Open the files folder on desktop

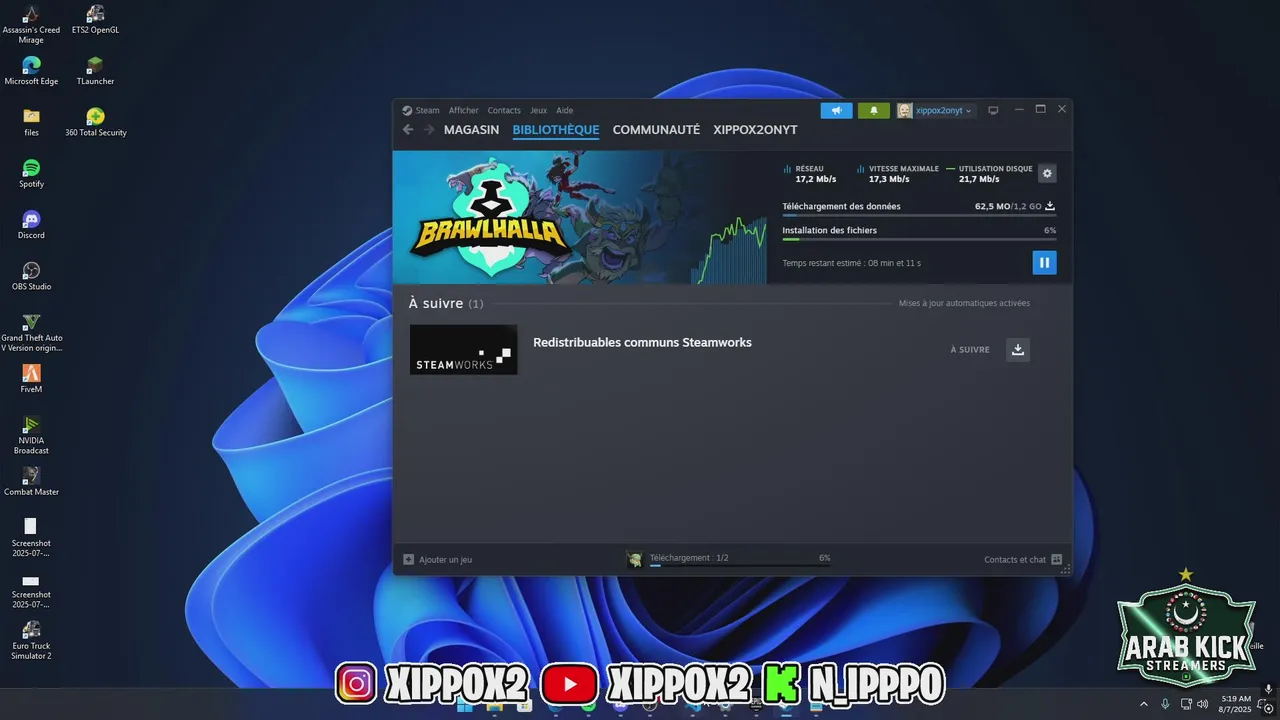pyautogui.click(x=31, y=122)
